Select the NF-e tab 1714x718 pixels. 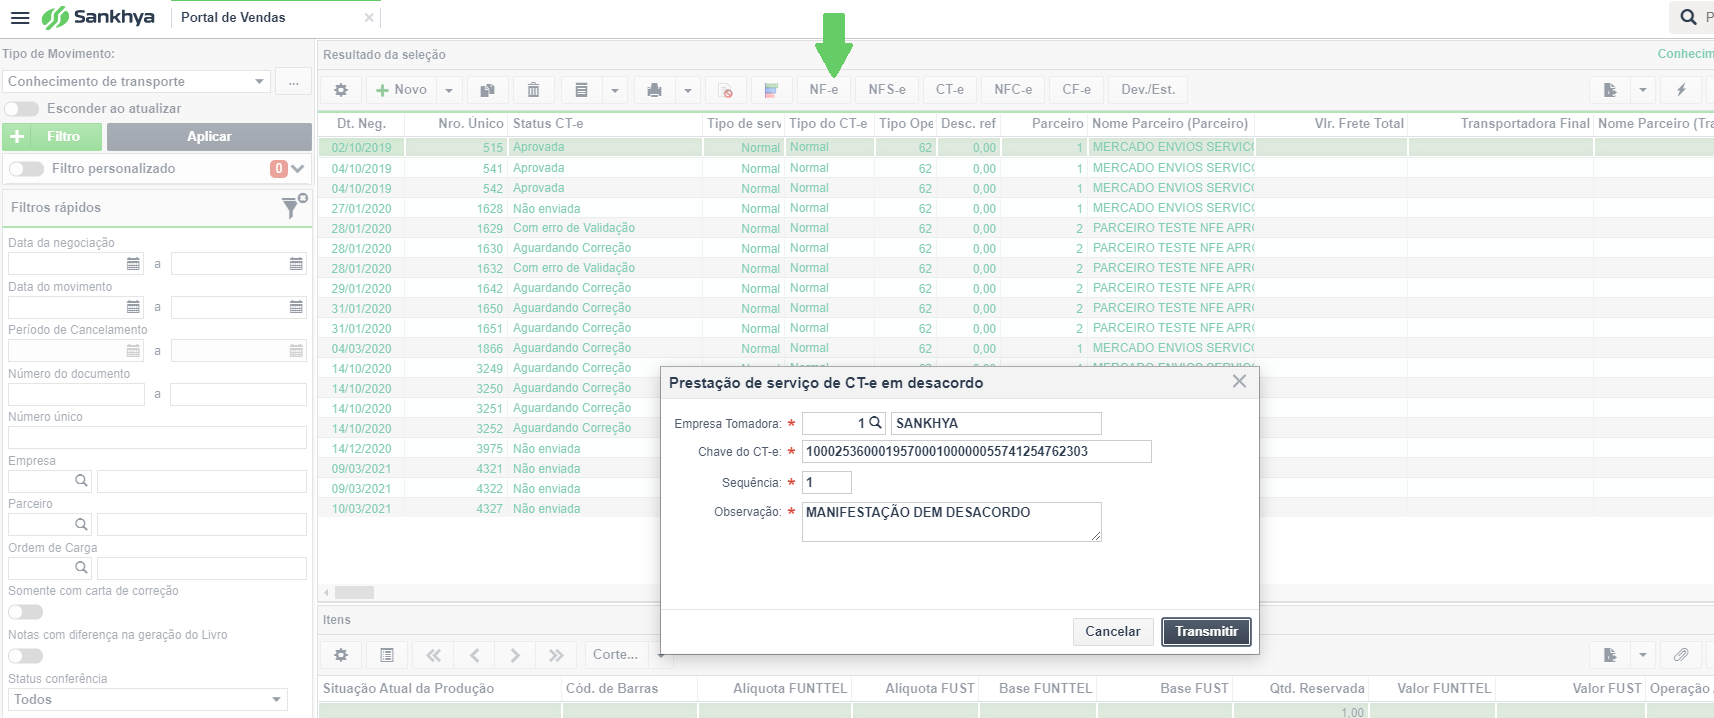pos(824,90)
